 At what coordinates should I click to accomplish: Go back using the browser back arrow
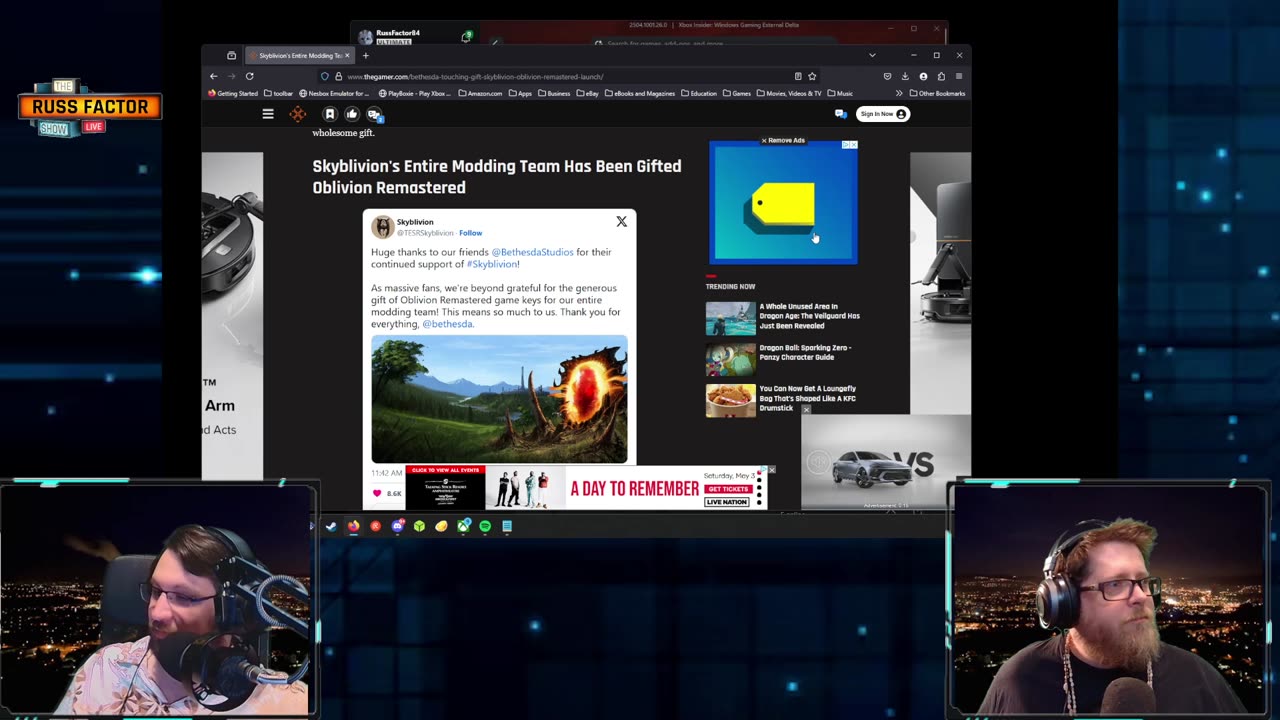tap(213, 76)
